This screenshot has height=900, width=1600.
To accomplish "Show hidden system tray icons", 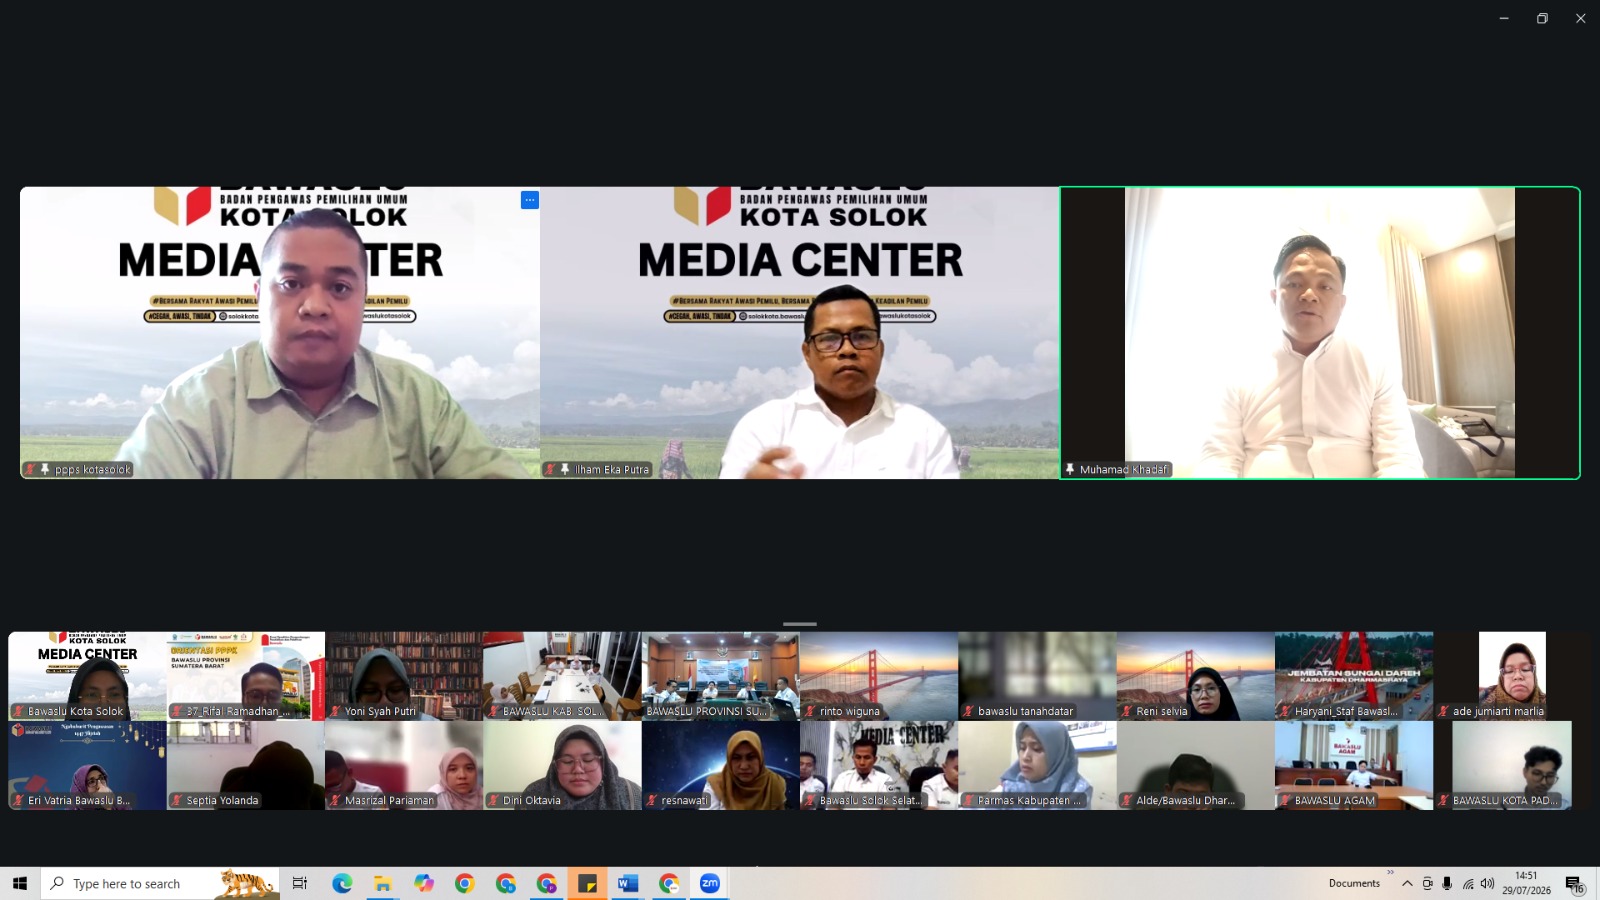I will coord(1407,883).
